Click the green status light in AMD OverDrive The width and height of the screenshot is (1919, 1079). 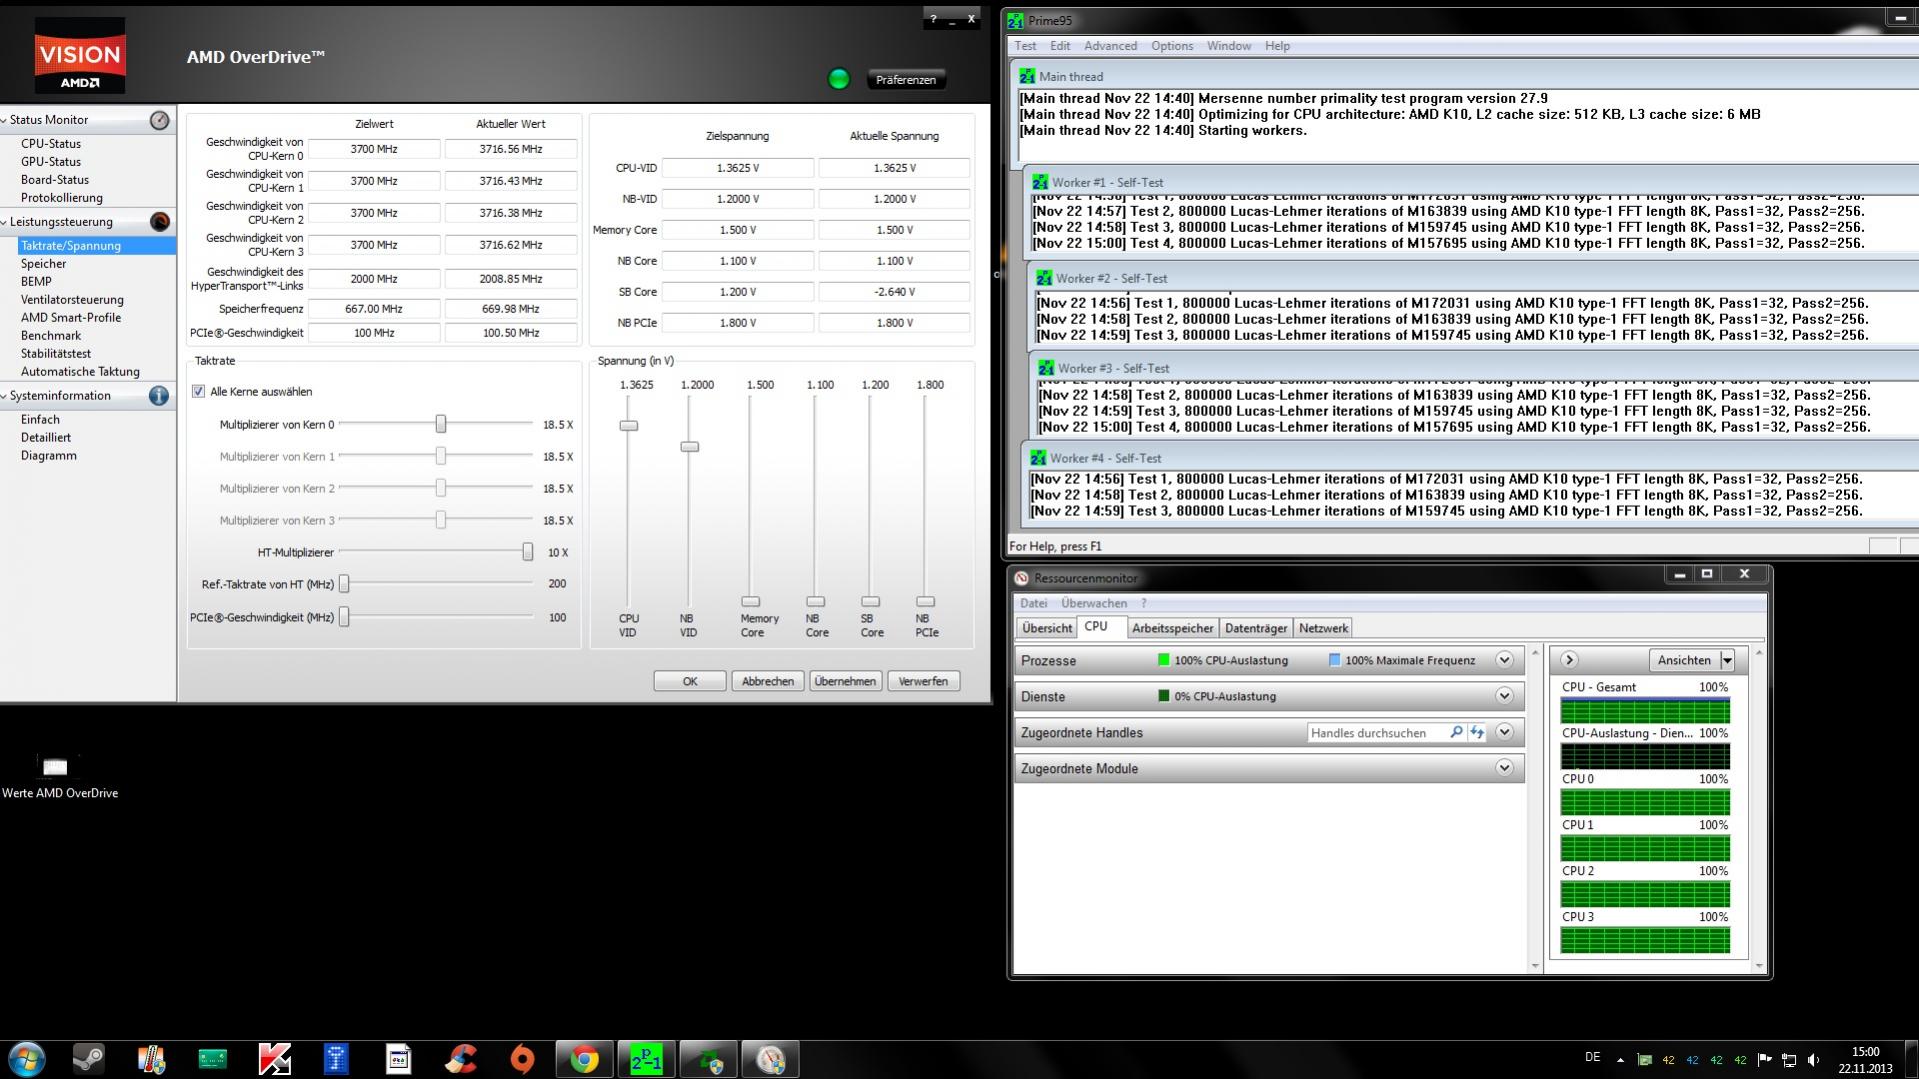pyautogui.click(x=839, y=79)
